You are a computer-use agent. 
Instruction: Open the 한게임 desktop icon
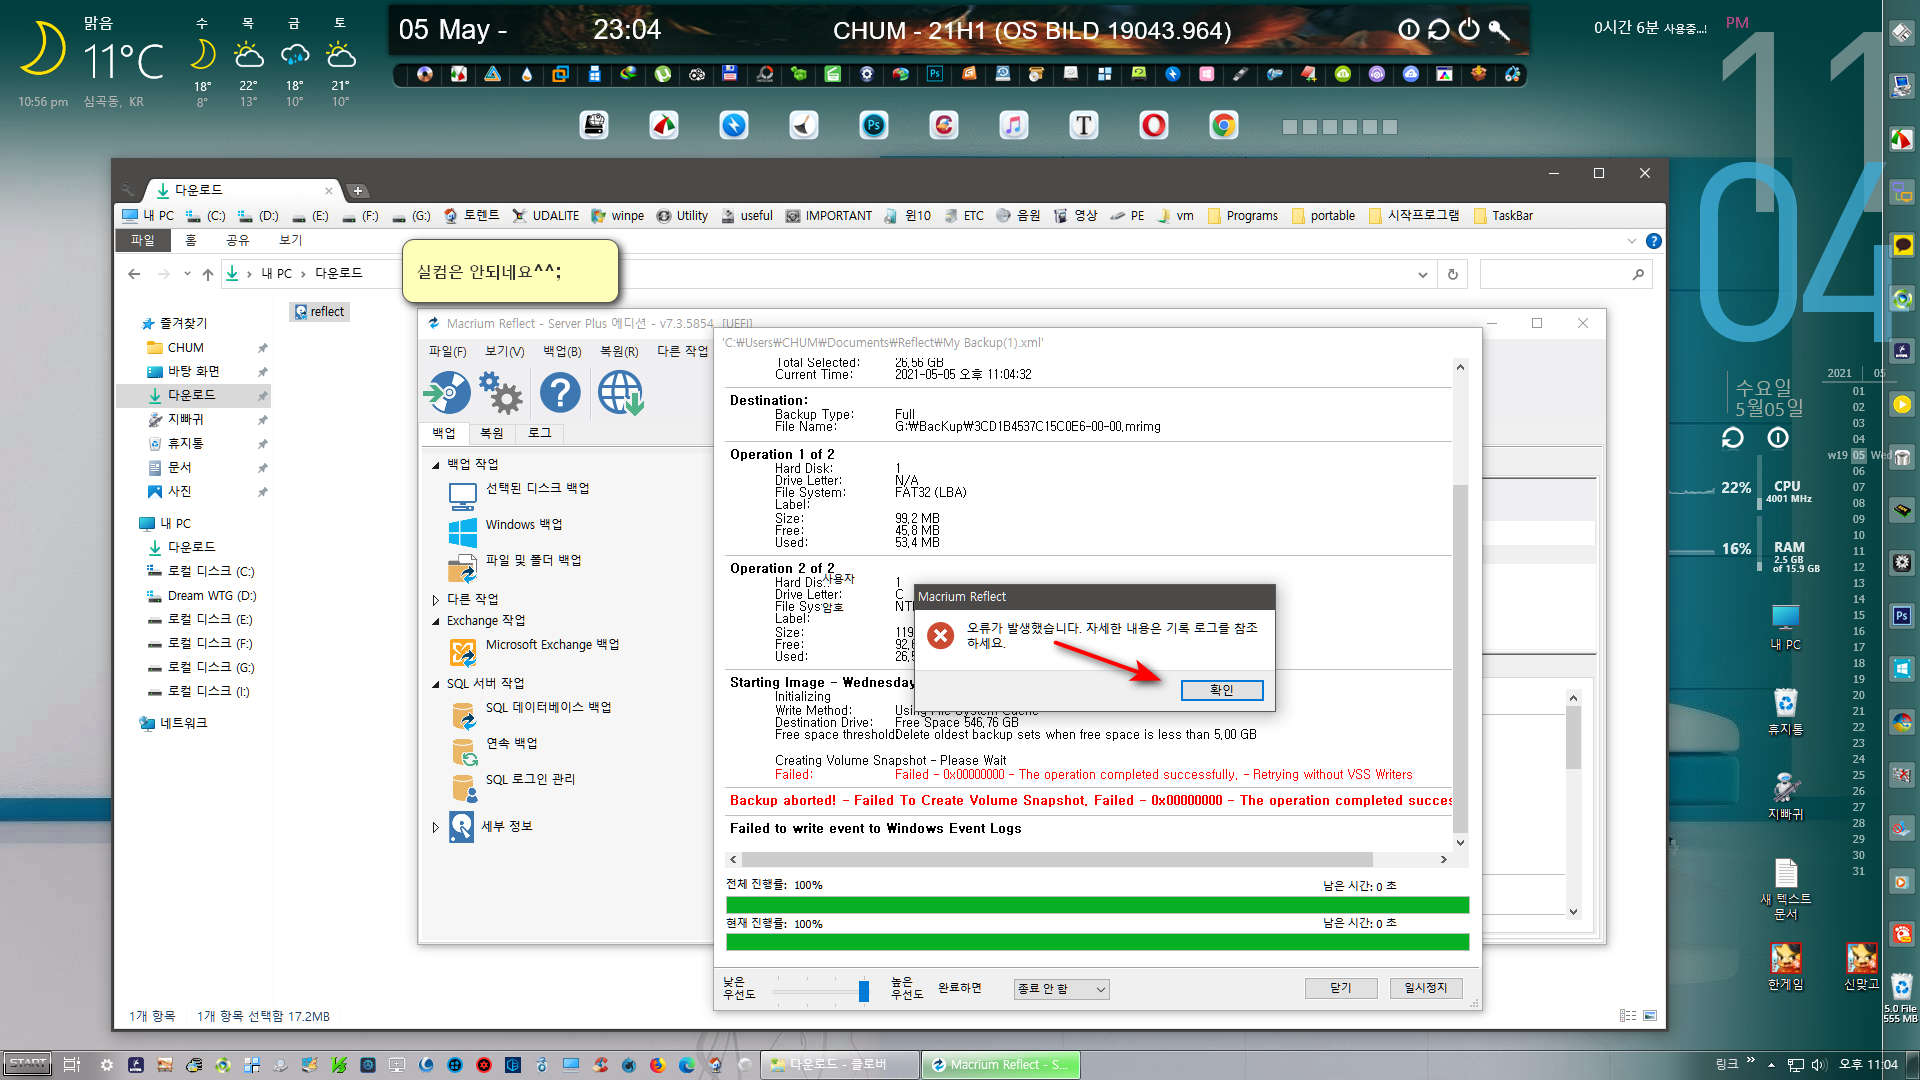pyautogui.click(x=1785, y=966)
